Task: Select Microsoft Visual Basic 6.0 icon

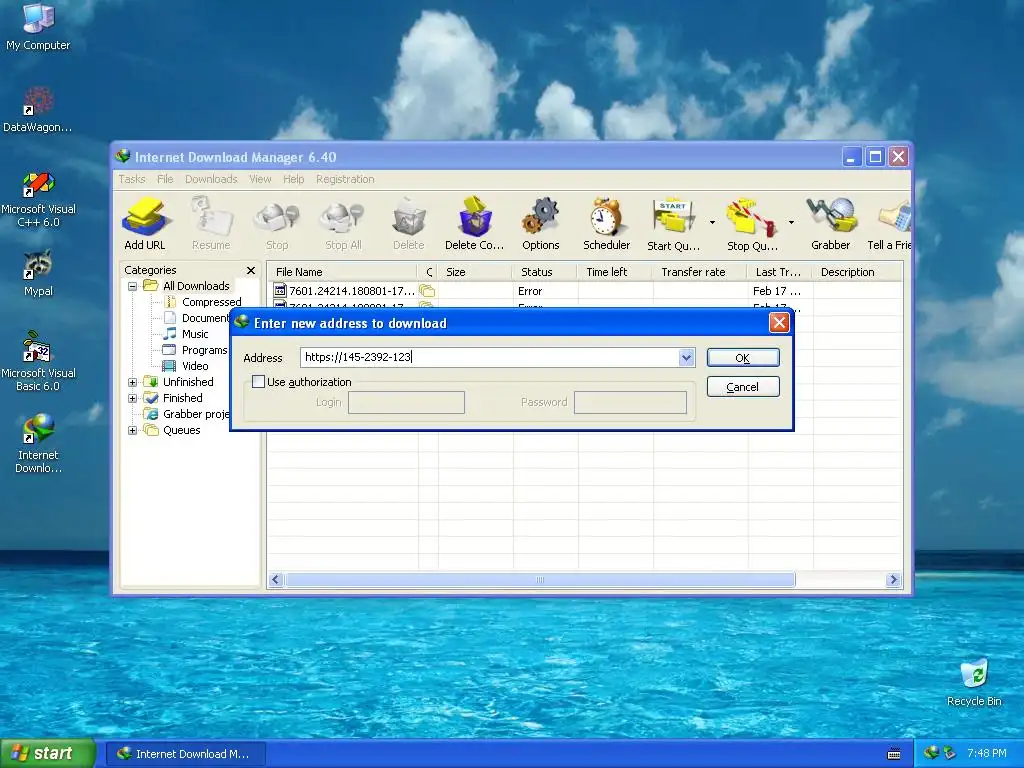Action: (38, 347)
